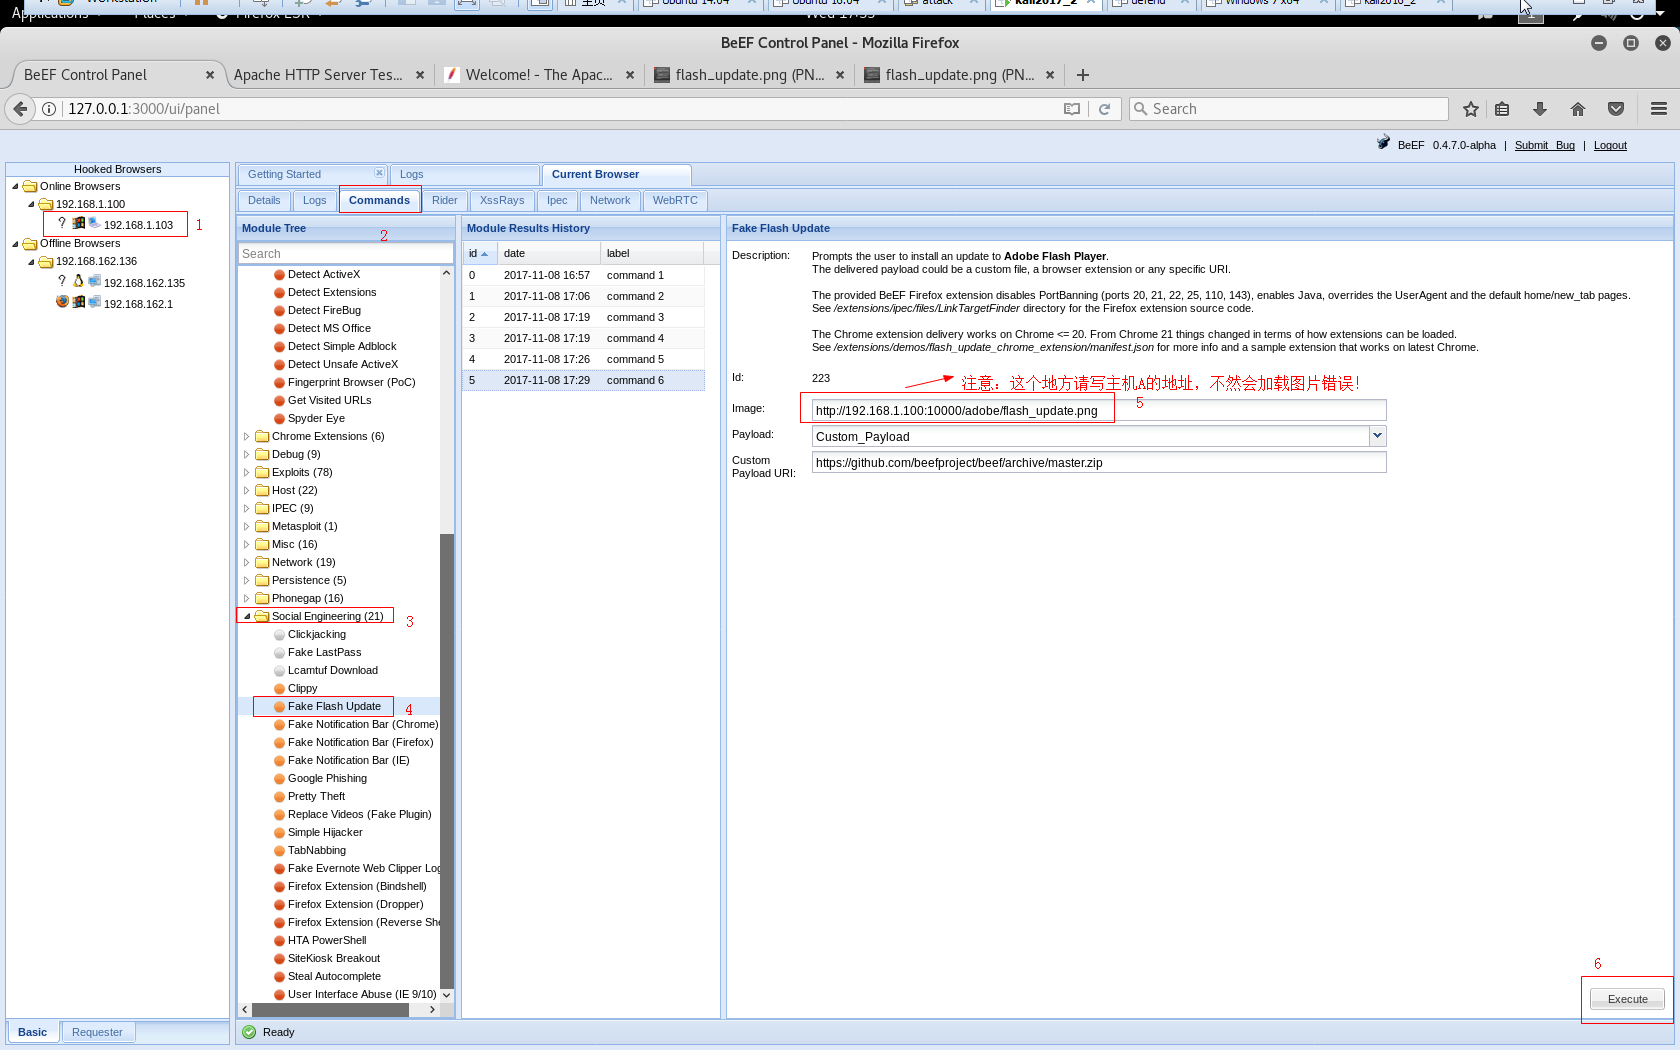Screen dimensions: 1680x1050
Task: Expand the Debug (9) folder
Action: [x=247, y=454]
